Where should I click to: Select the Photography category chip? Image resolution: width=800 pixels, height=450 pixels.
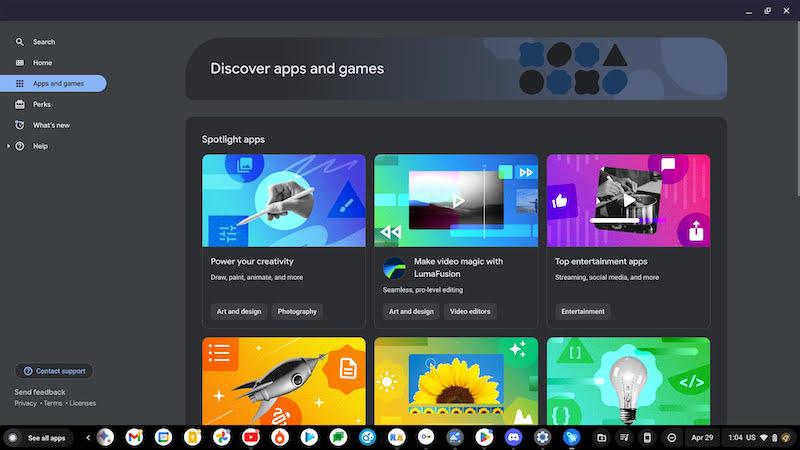pos(297,311)
